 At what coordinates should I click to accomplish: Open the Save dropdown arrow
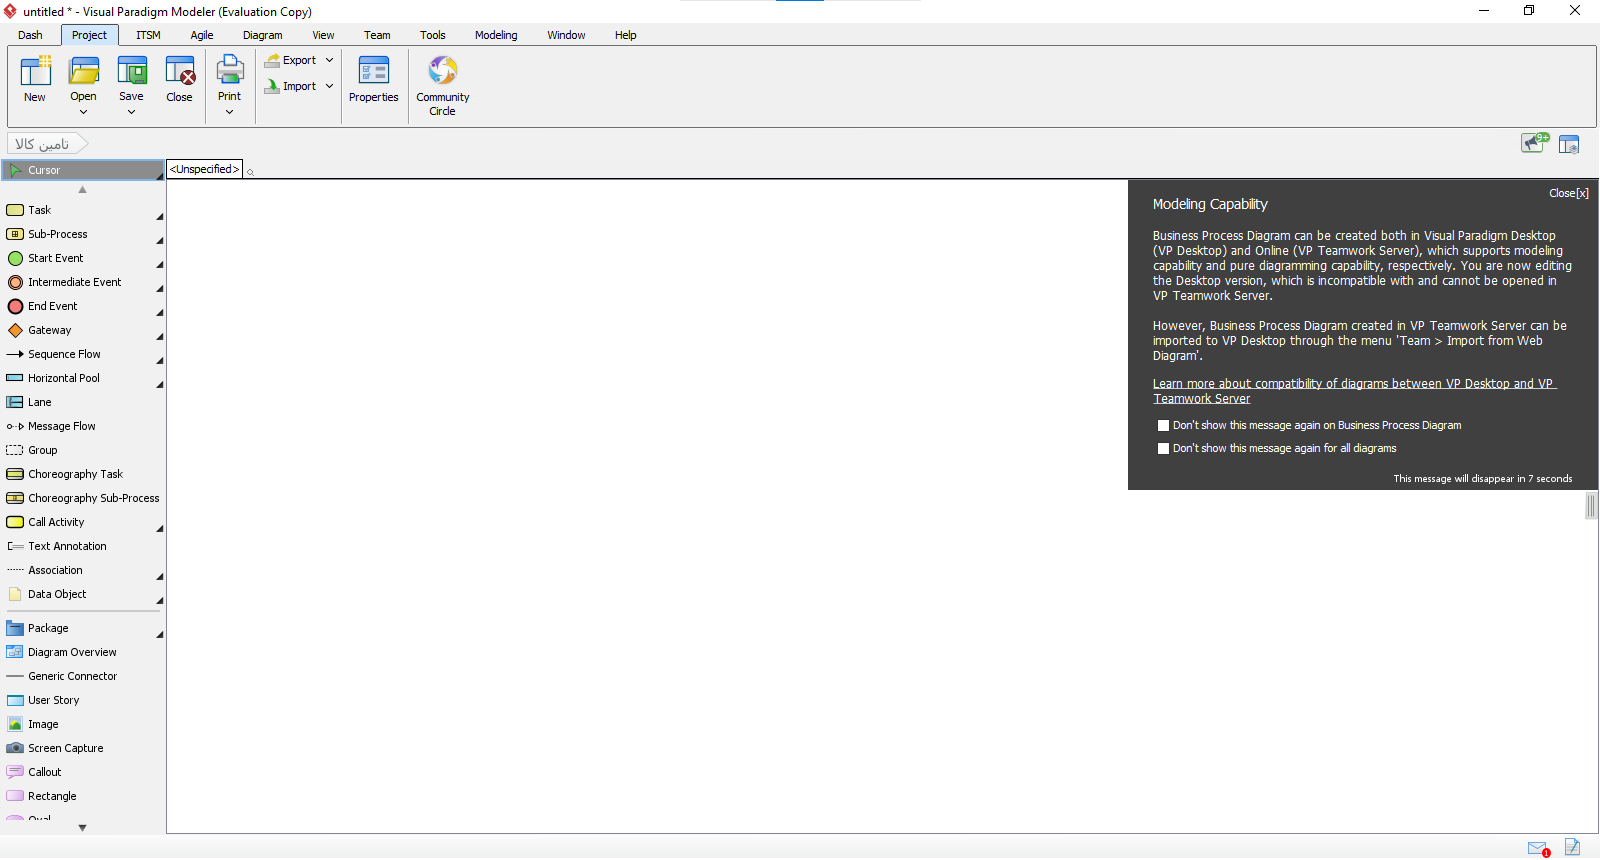point(131,112)
